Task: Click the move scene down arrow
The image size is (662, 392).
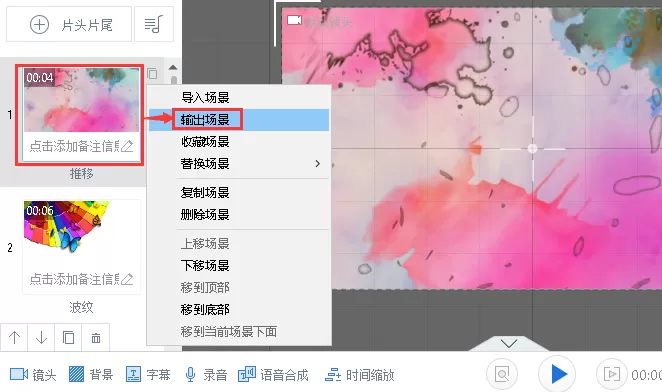Action: [41, 338]
